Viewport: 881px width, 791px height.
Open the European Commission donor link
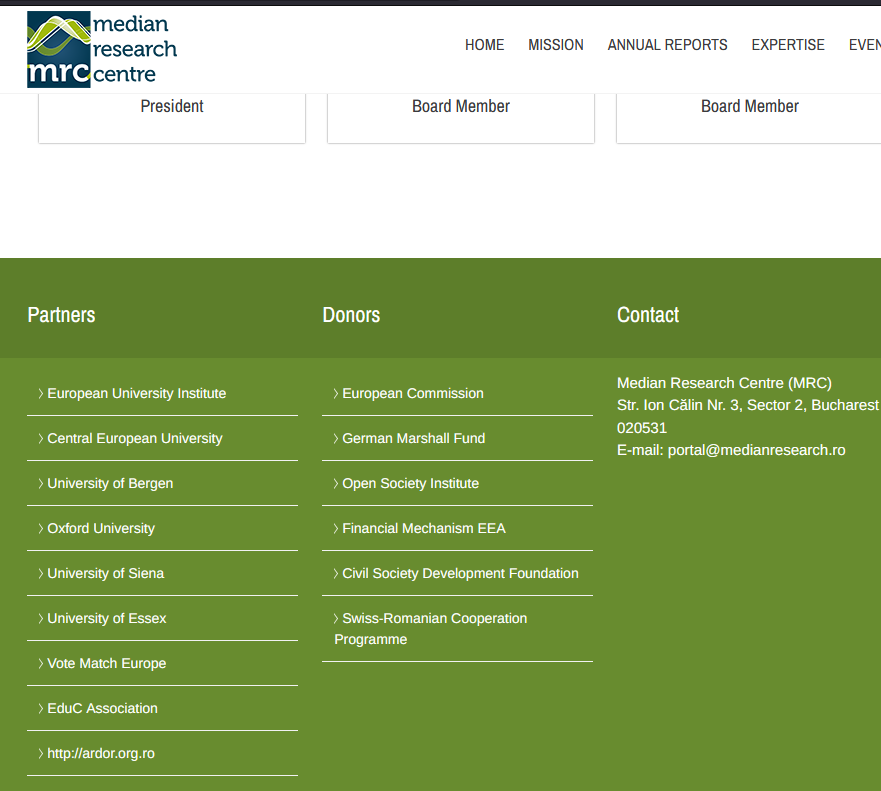(413, 393)
